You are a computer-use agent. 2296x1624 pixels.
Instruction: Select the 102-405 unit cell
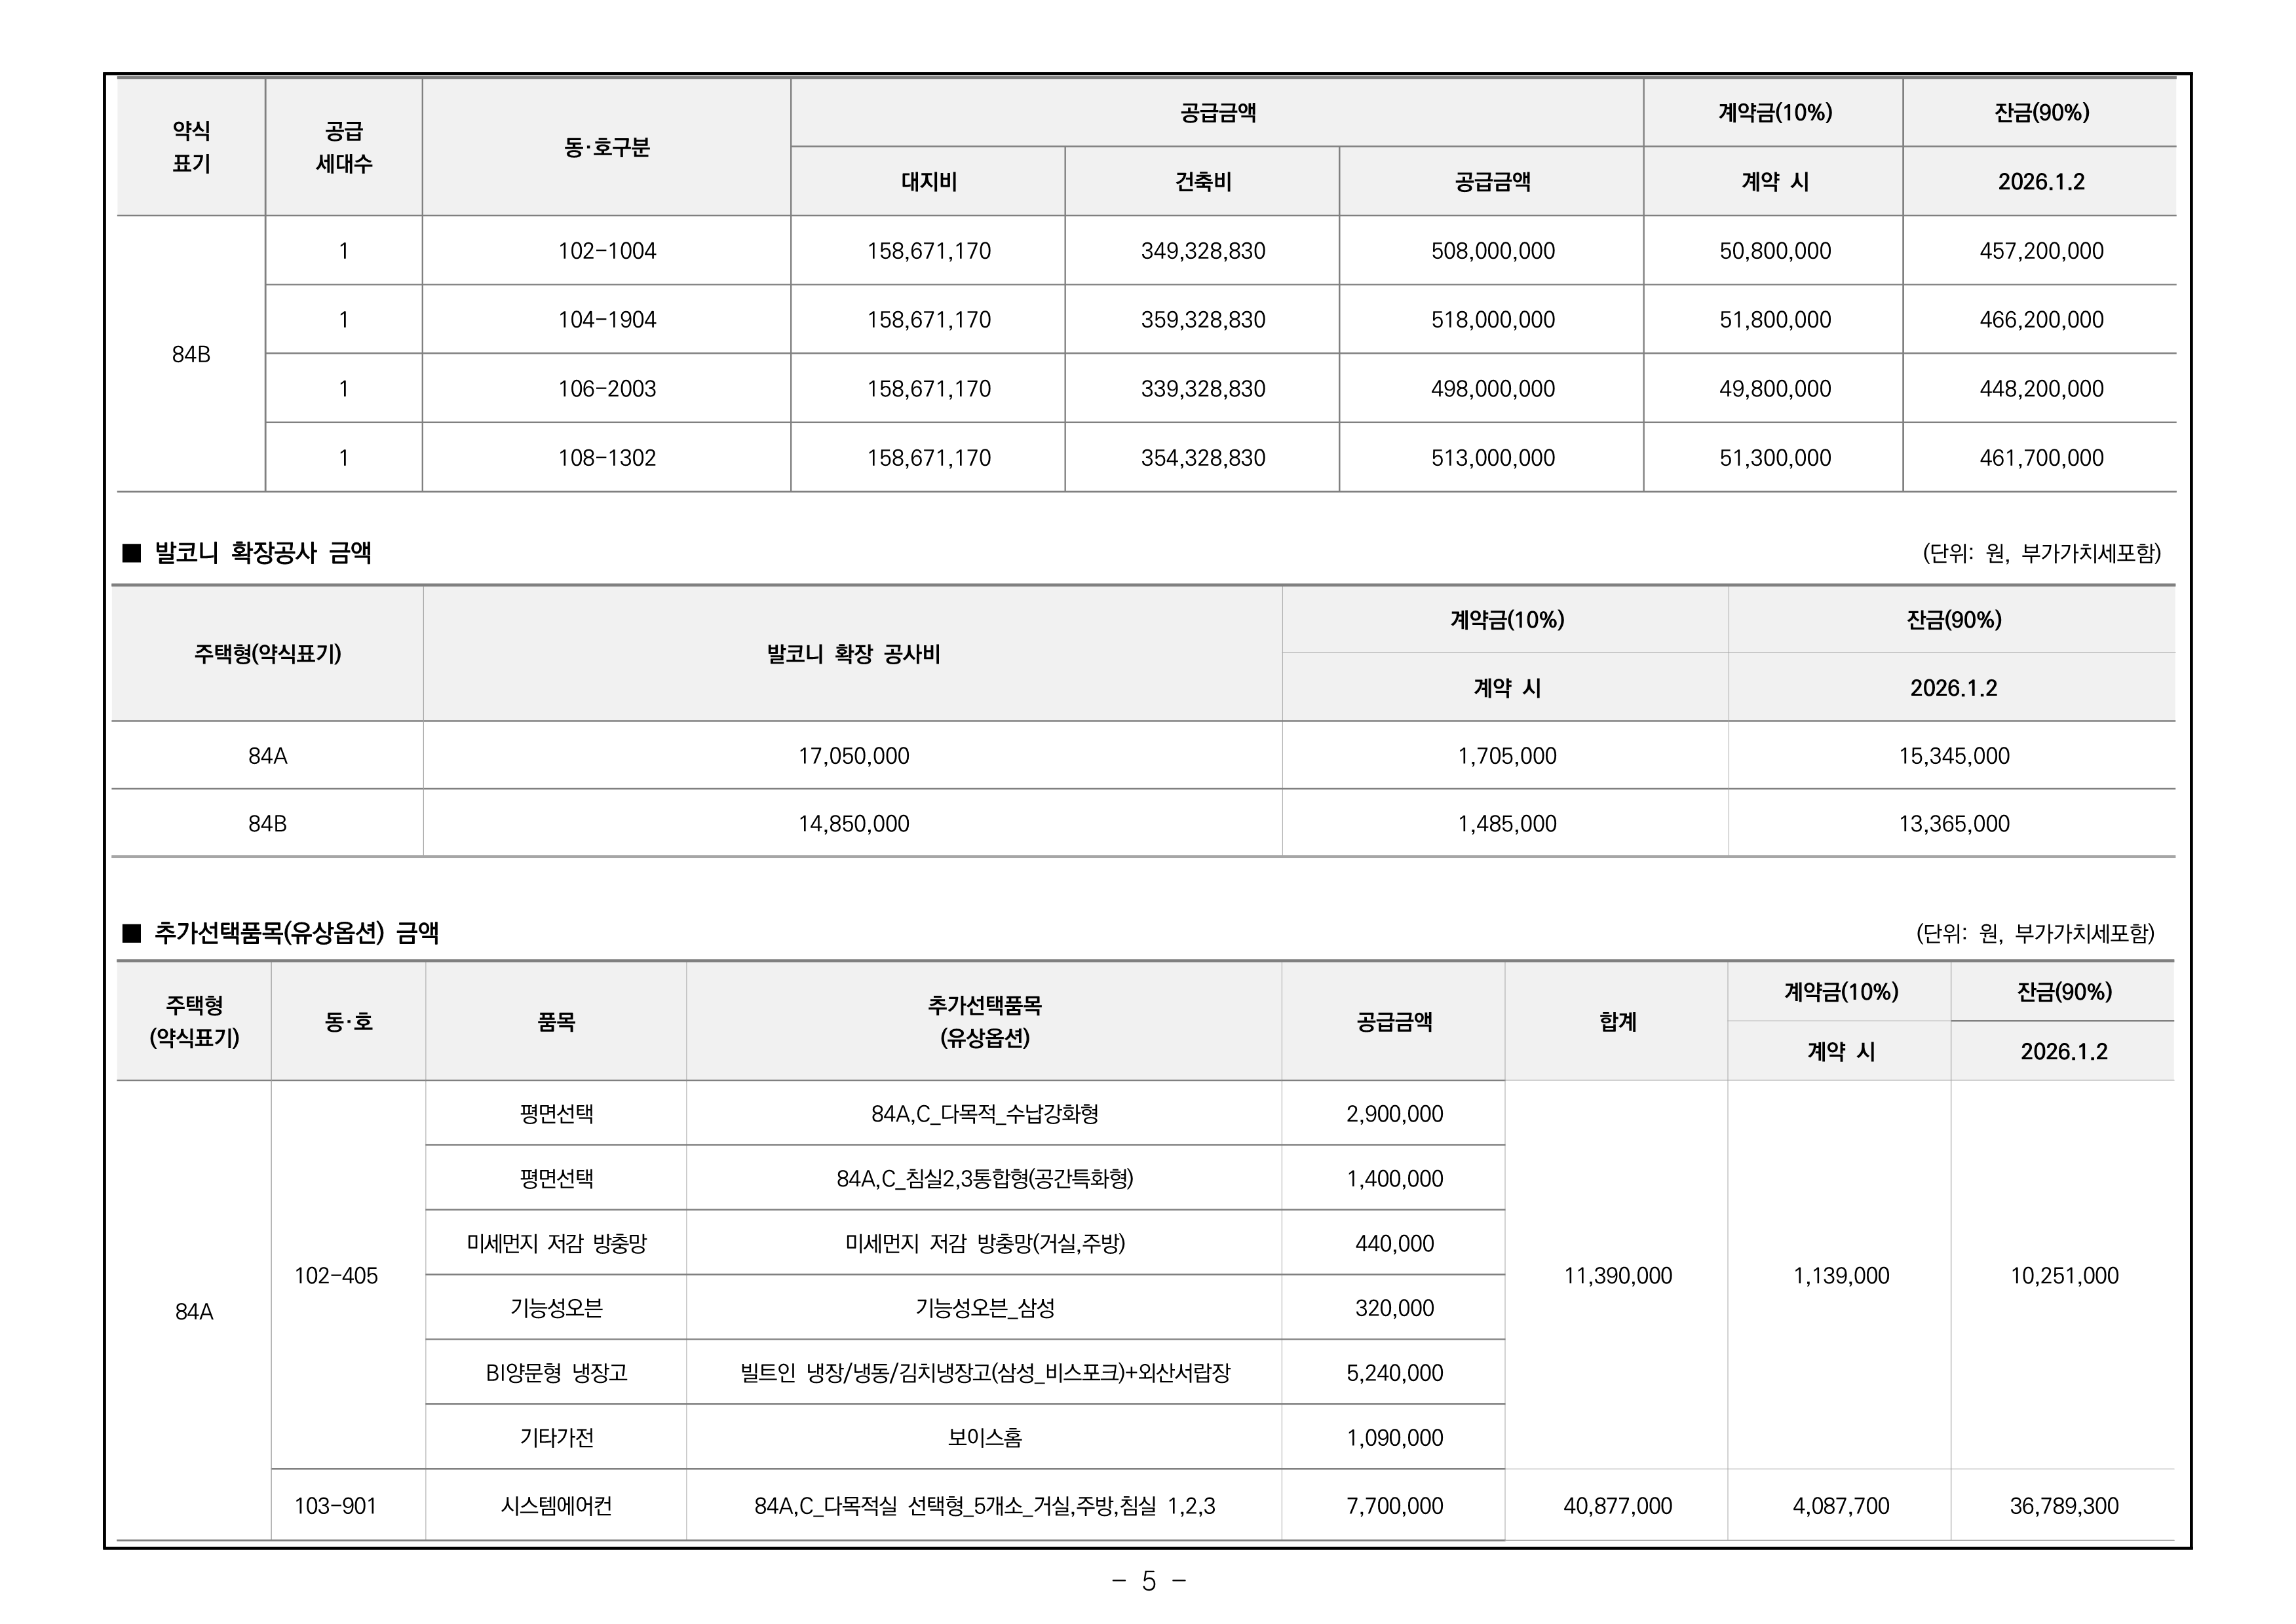pos(336,1276)
